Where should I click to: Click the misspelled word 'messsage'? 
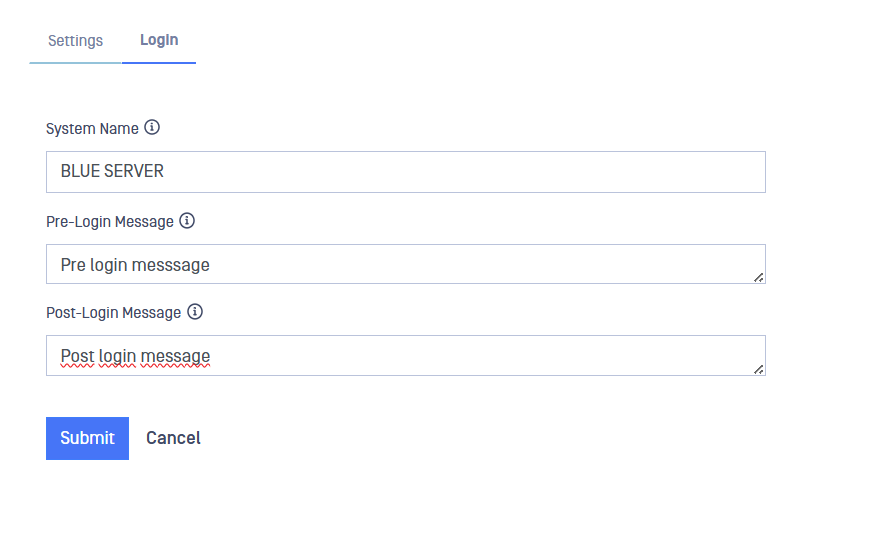pos(175,265)
